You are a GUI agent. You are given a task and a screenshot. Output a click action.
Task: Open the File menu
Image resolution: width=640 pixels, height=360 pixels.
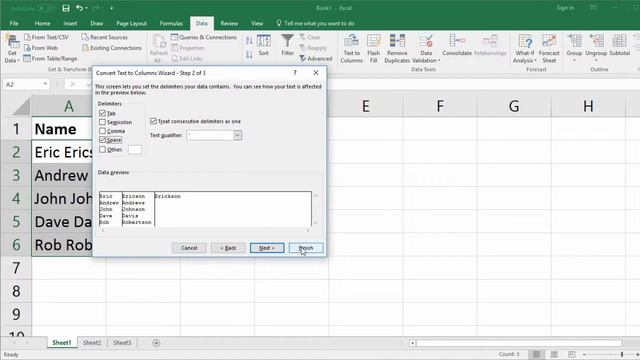click(x=14, y=23)
